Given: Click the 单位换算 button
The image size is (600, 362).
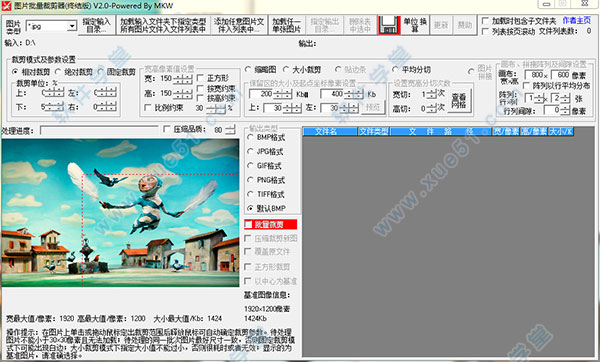Looking at the screenshot, I should (x=415, y=25).
